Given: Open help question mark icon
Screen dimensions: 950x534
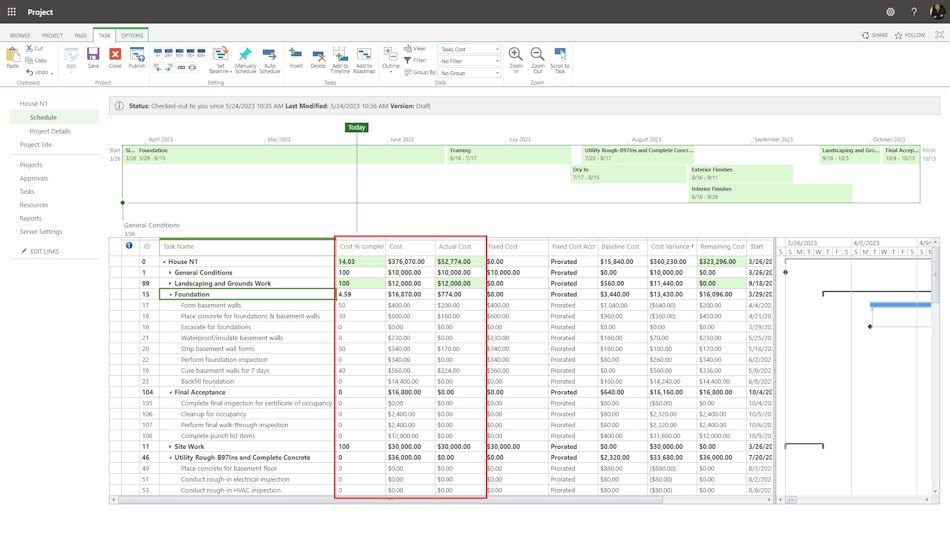Looking at the screenshot, I should [914, 12].
